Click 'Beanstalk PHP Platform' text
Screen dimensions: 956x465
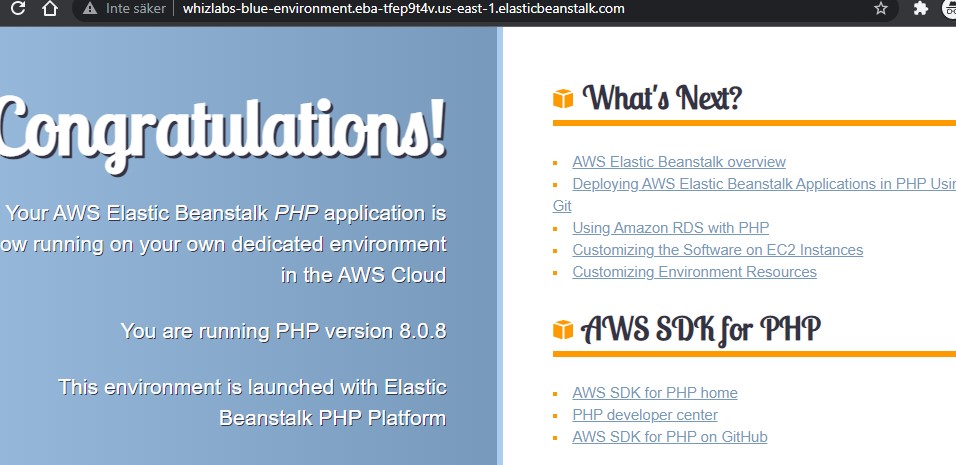click(x=333, y=418)
